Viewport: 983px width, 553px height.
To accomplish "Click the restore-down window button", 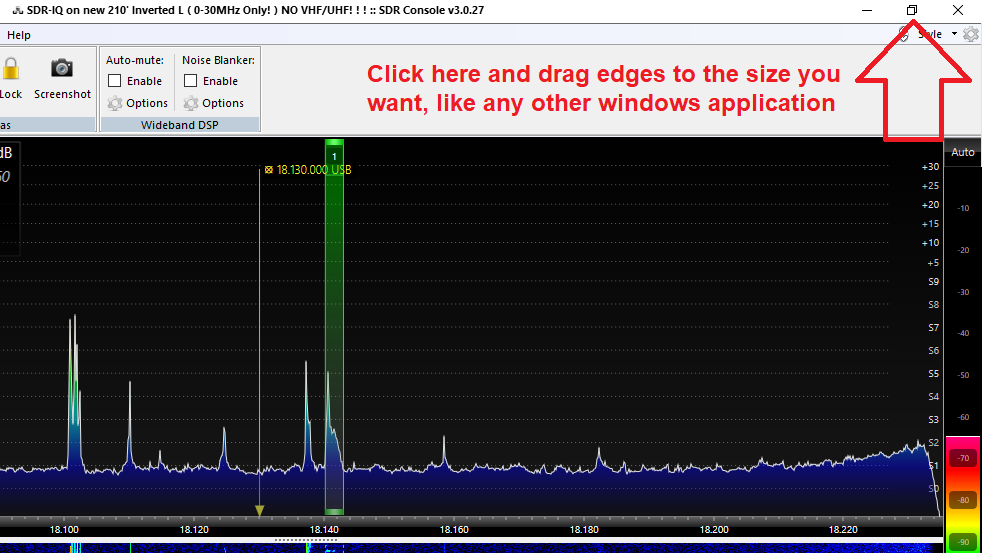I will click(911, 10).
